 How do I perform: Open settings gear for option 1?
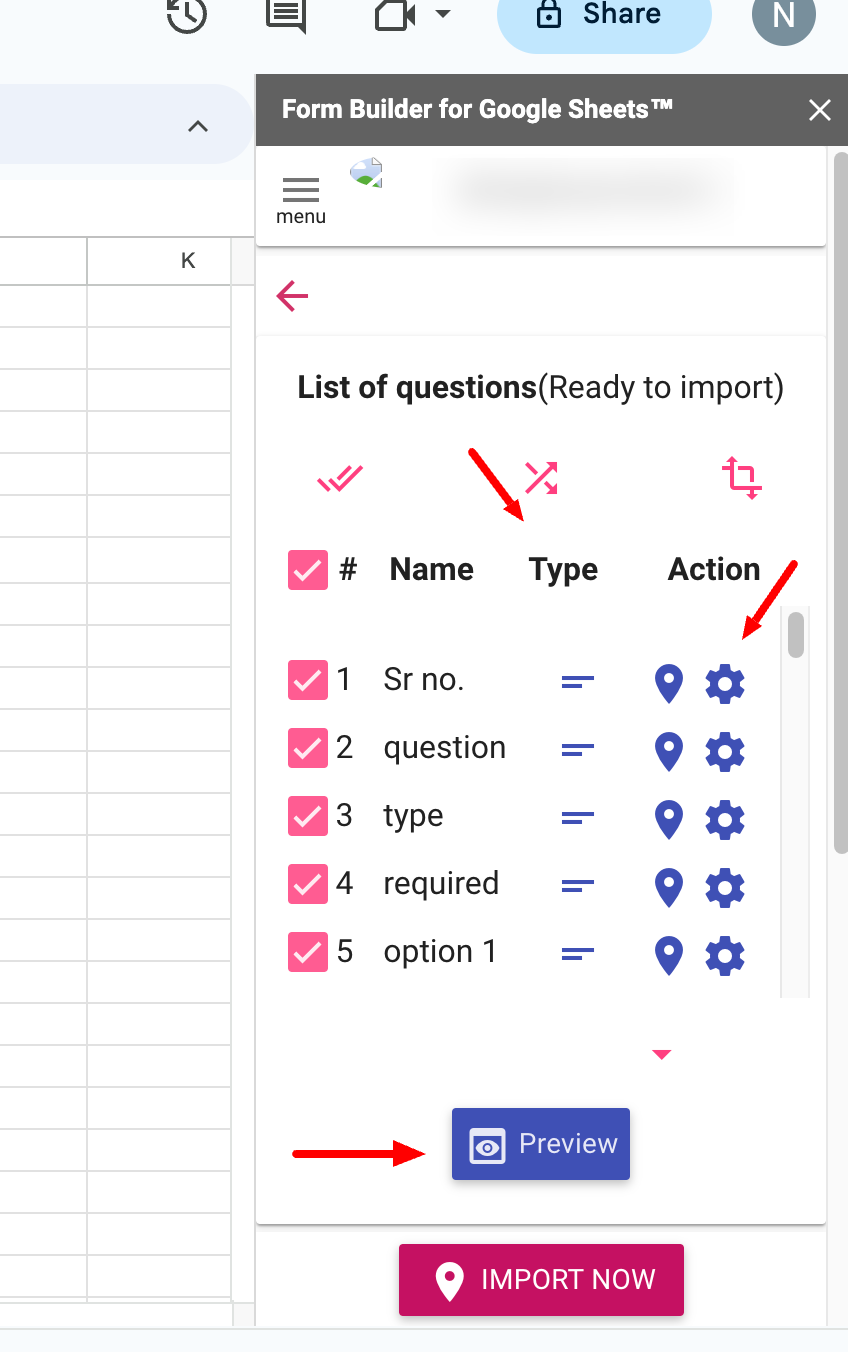[725, 956]
